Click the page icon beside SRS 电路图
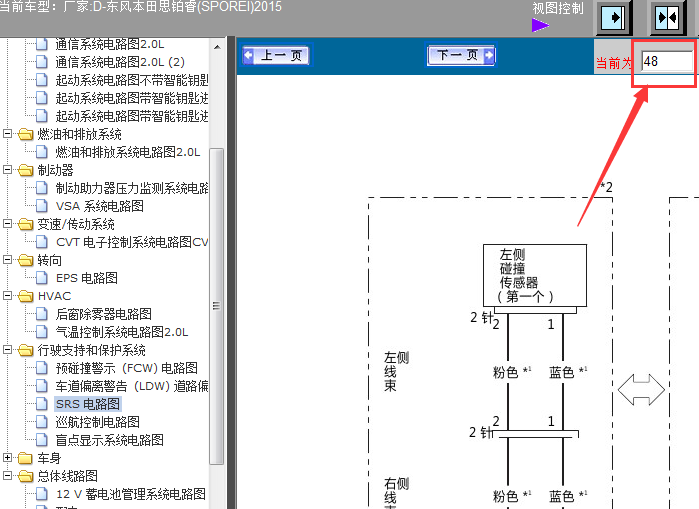 (x=42, y=404)
